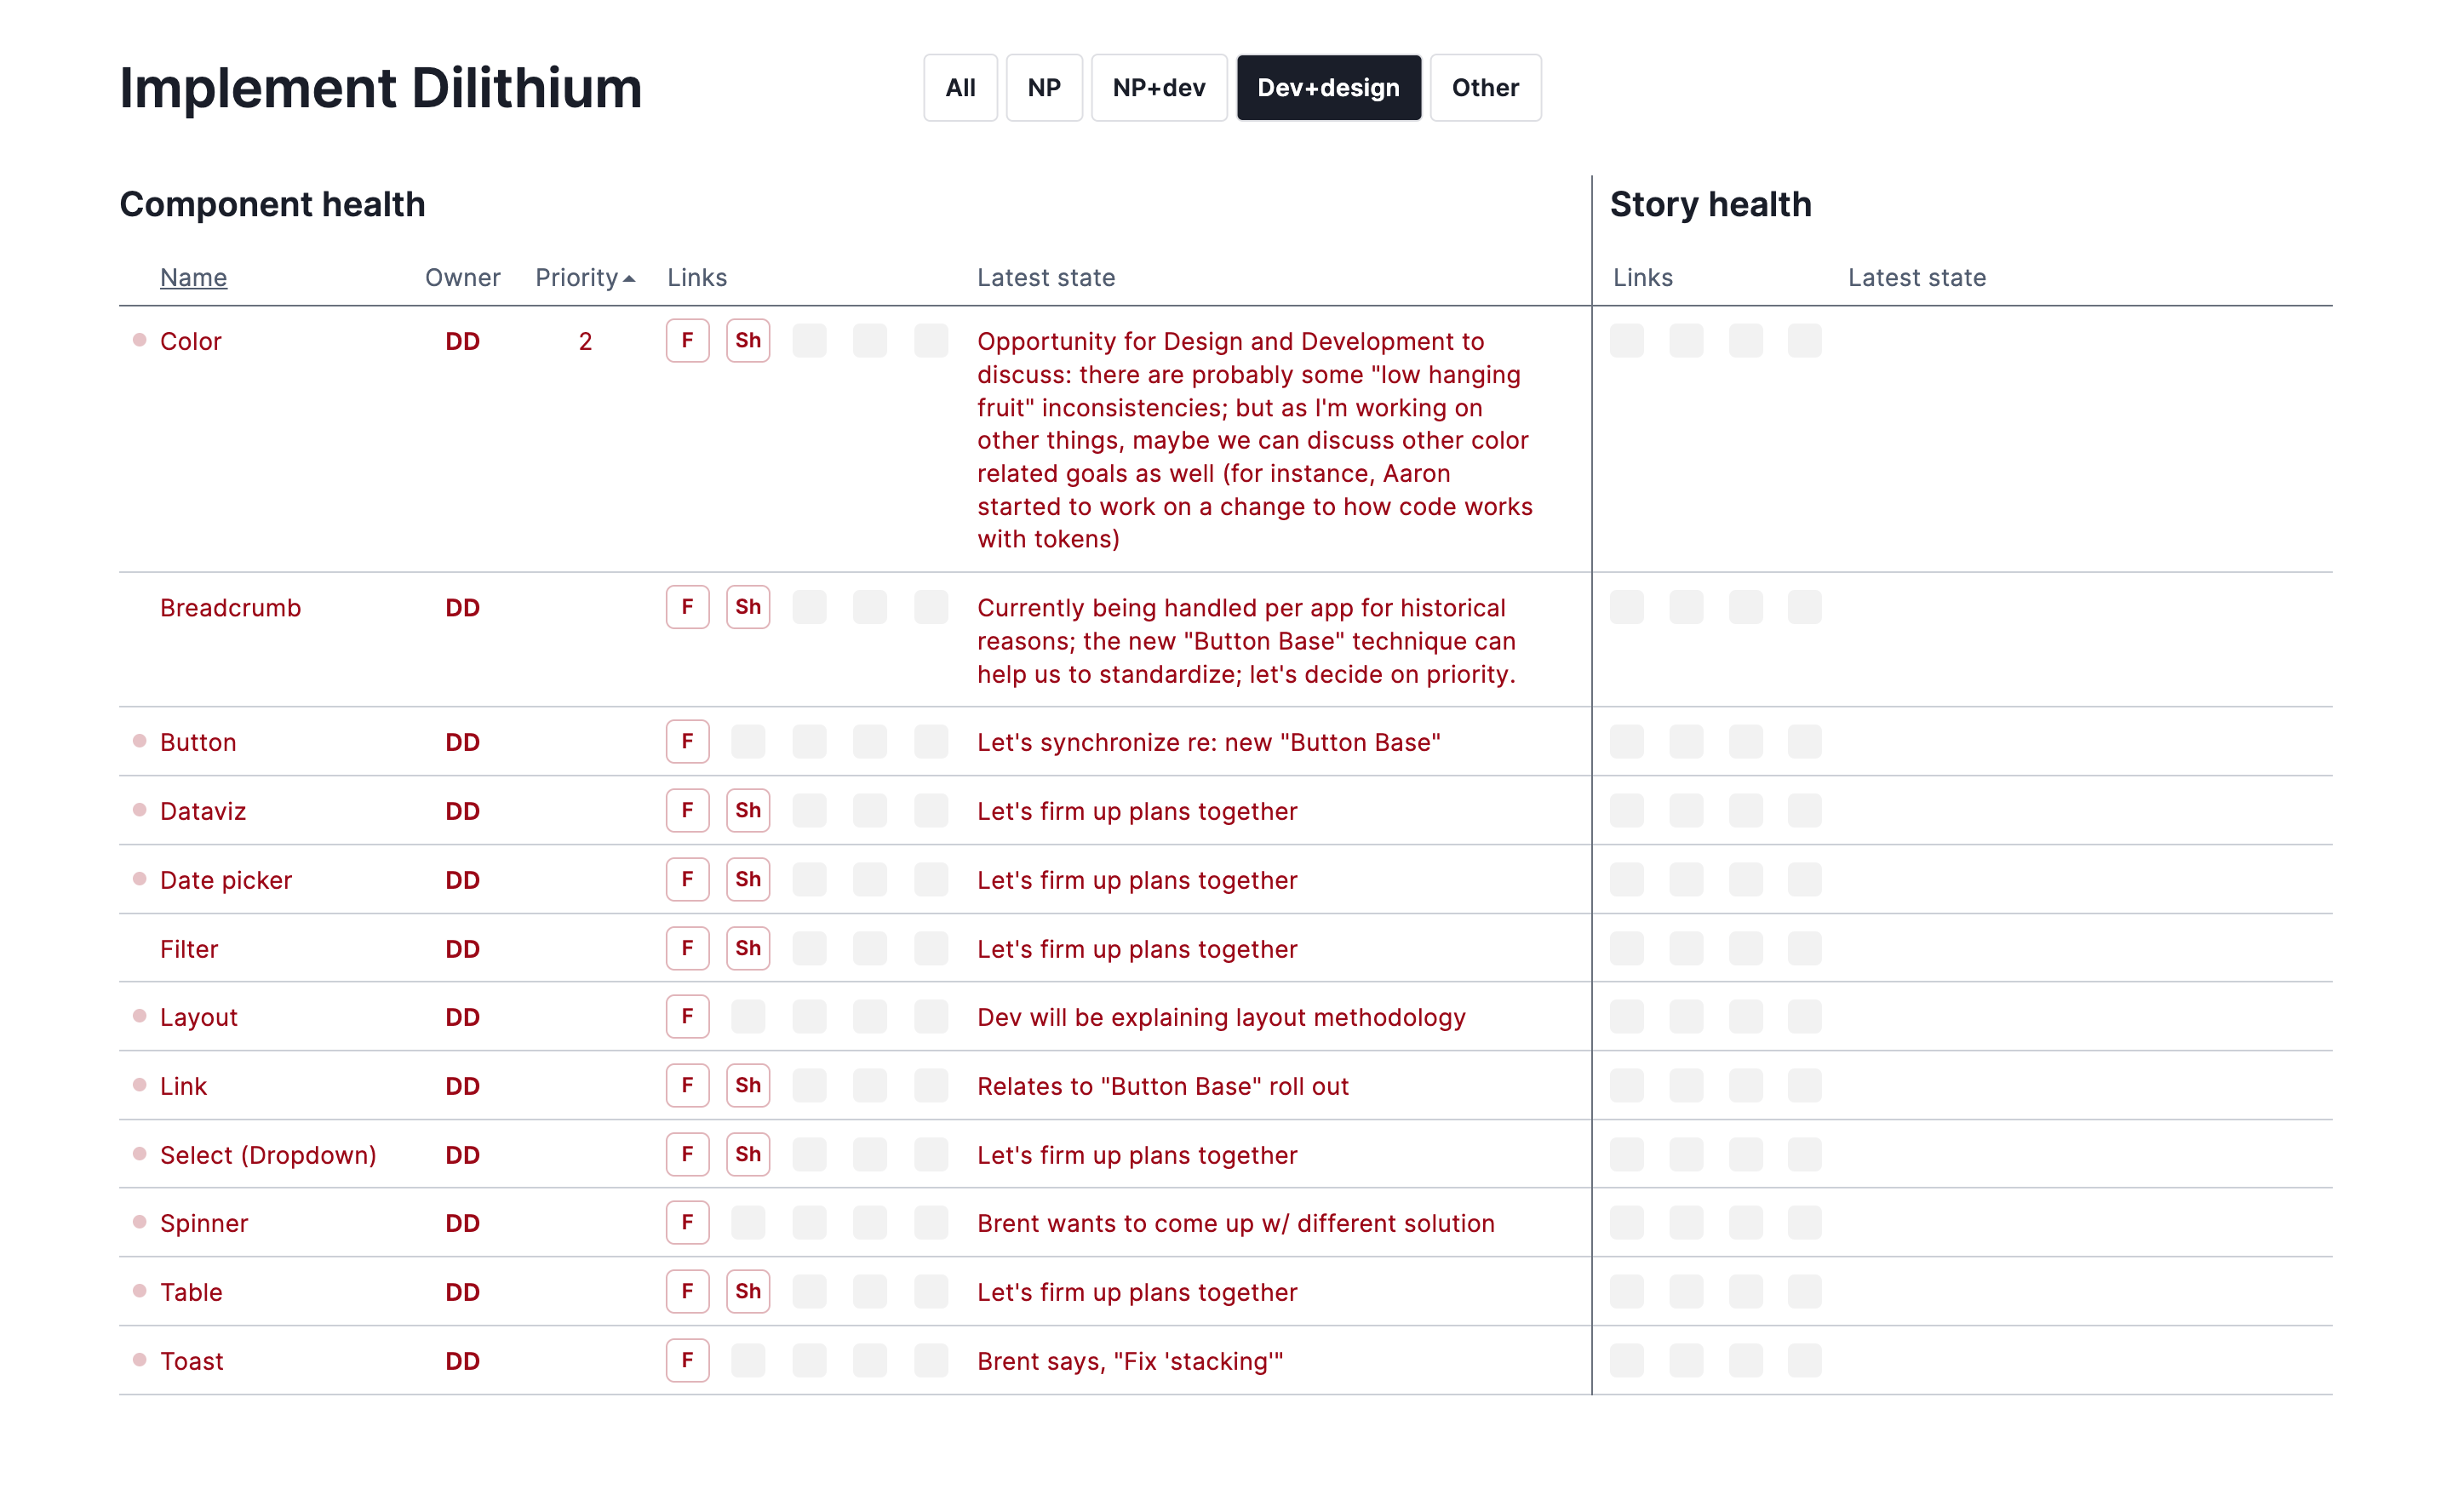Open the F link for Filter
Viewport: 2452px width, 1512px height.
[x=687, y=949]
